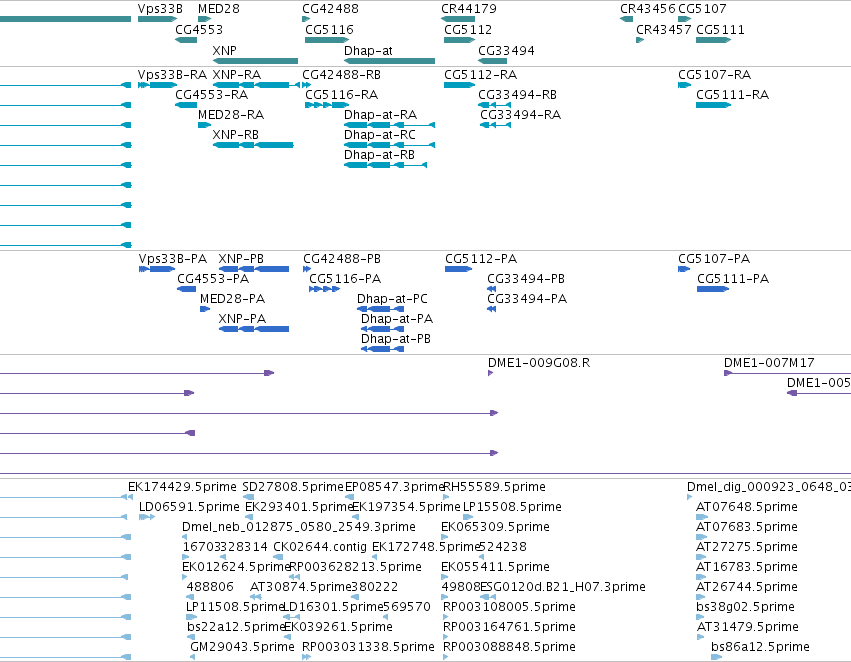The height and width of the screenshot is (662, 851).
Task: Open the CG5112-RA transcript
Action: coord(460,85)
